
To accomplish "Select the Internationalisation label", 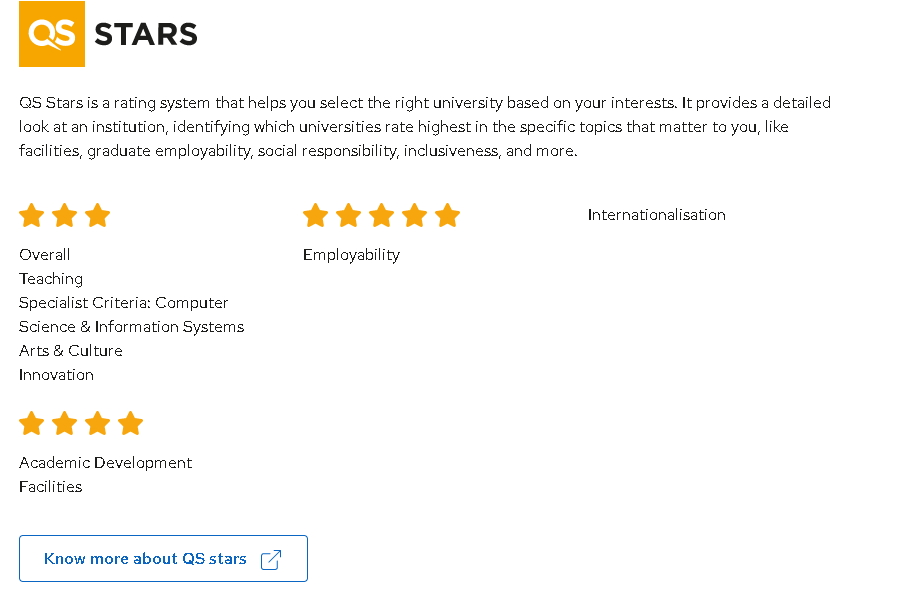I will coord(656,215).
